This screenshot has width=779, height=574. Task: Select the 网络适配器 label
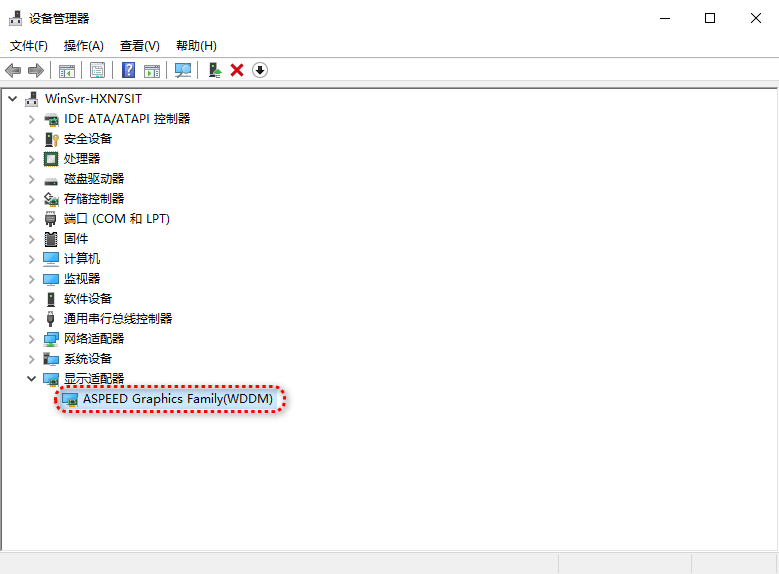[x=94, y=338]
